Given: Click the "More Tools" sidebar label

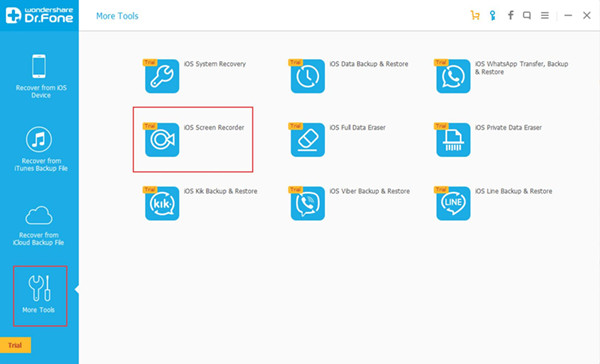Looking at the screenshot, I should [x=38, y=310].
